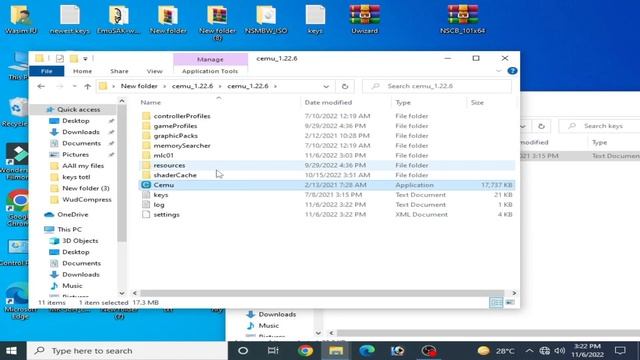Open the NSMBW_ISO desktop folder
Viewport: 640px width, 360px height.
coord(266,19)
